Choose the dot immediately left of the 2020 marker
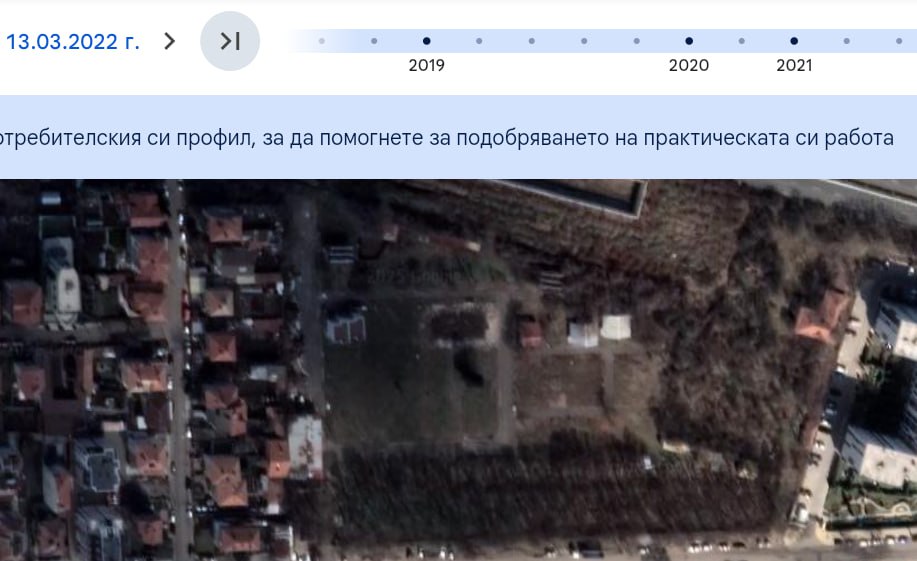Screen dimensions: 917x561 pos(637,41)
